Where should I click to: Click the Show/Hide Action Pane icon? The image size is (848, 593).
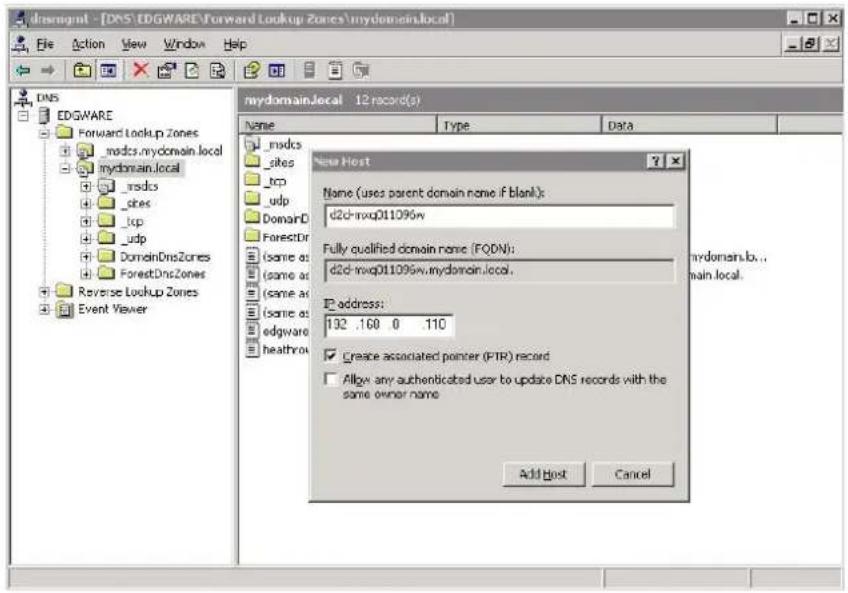coord(277,70)
